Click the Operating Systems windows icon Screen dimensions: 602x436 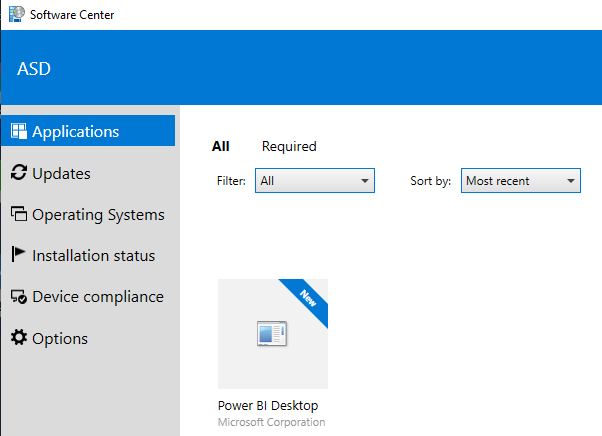(x=19, y=214)
